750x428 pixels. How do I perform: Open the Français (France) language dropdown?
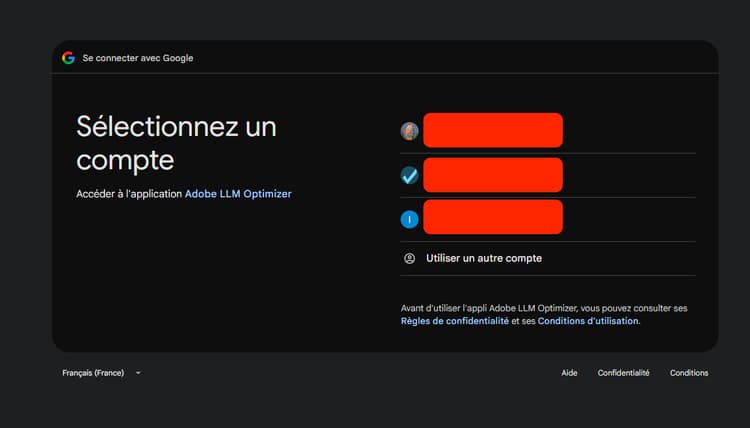coord(101,373)
